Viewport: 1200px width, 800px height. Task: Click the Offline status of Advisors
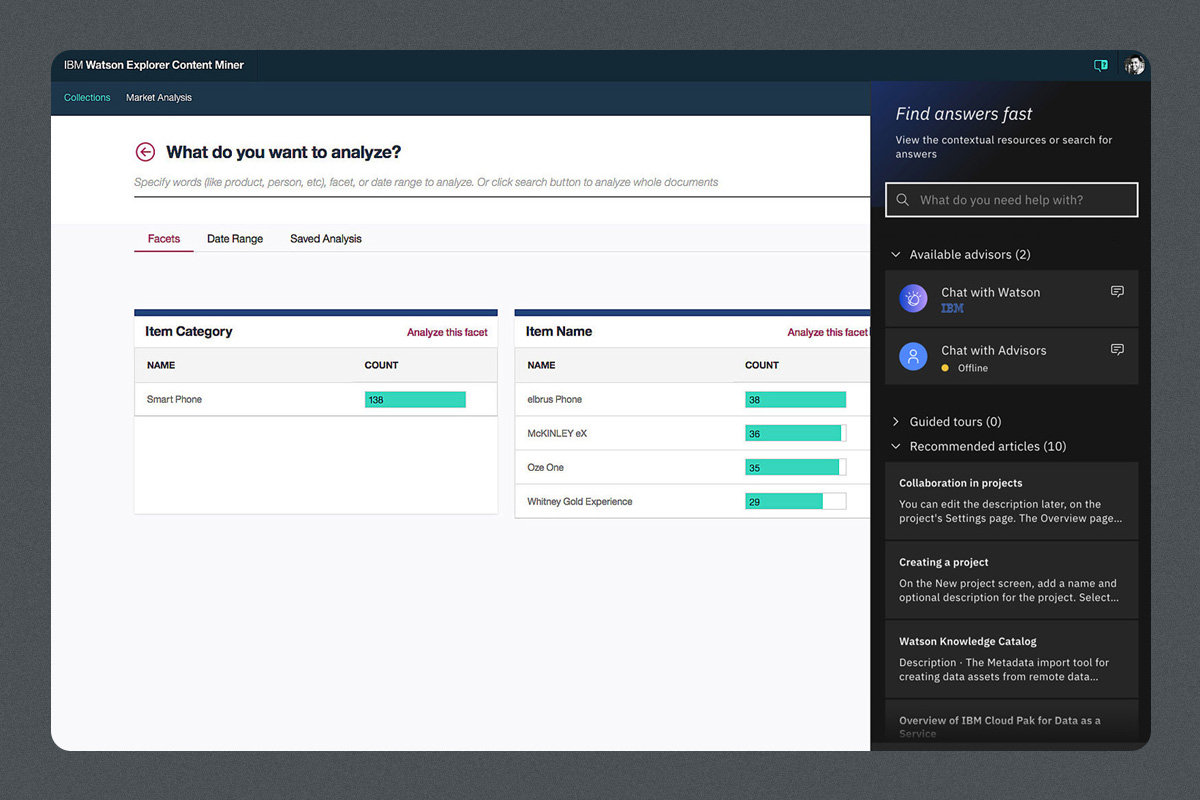pos(973,368)
